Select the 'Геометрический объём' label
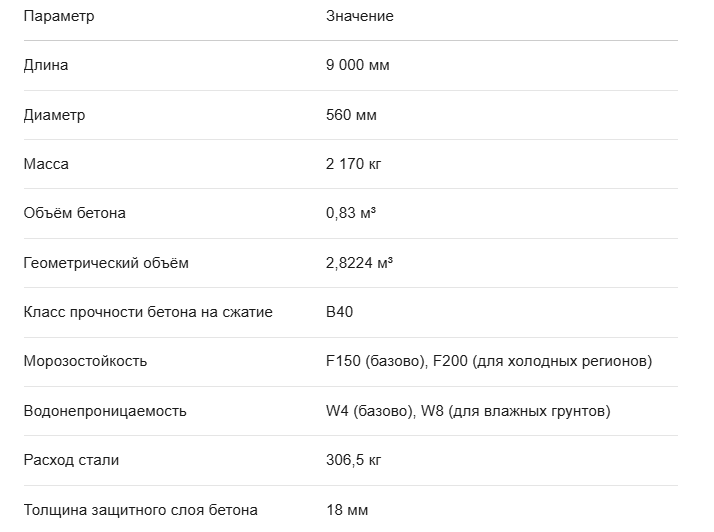 coord(106,263)
